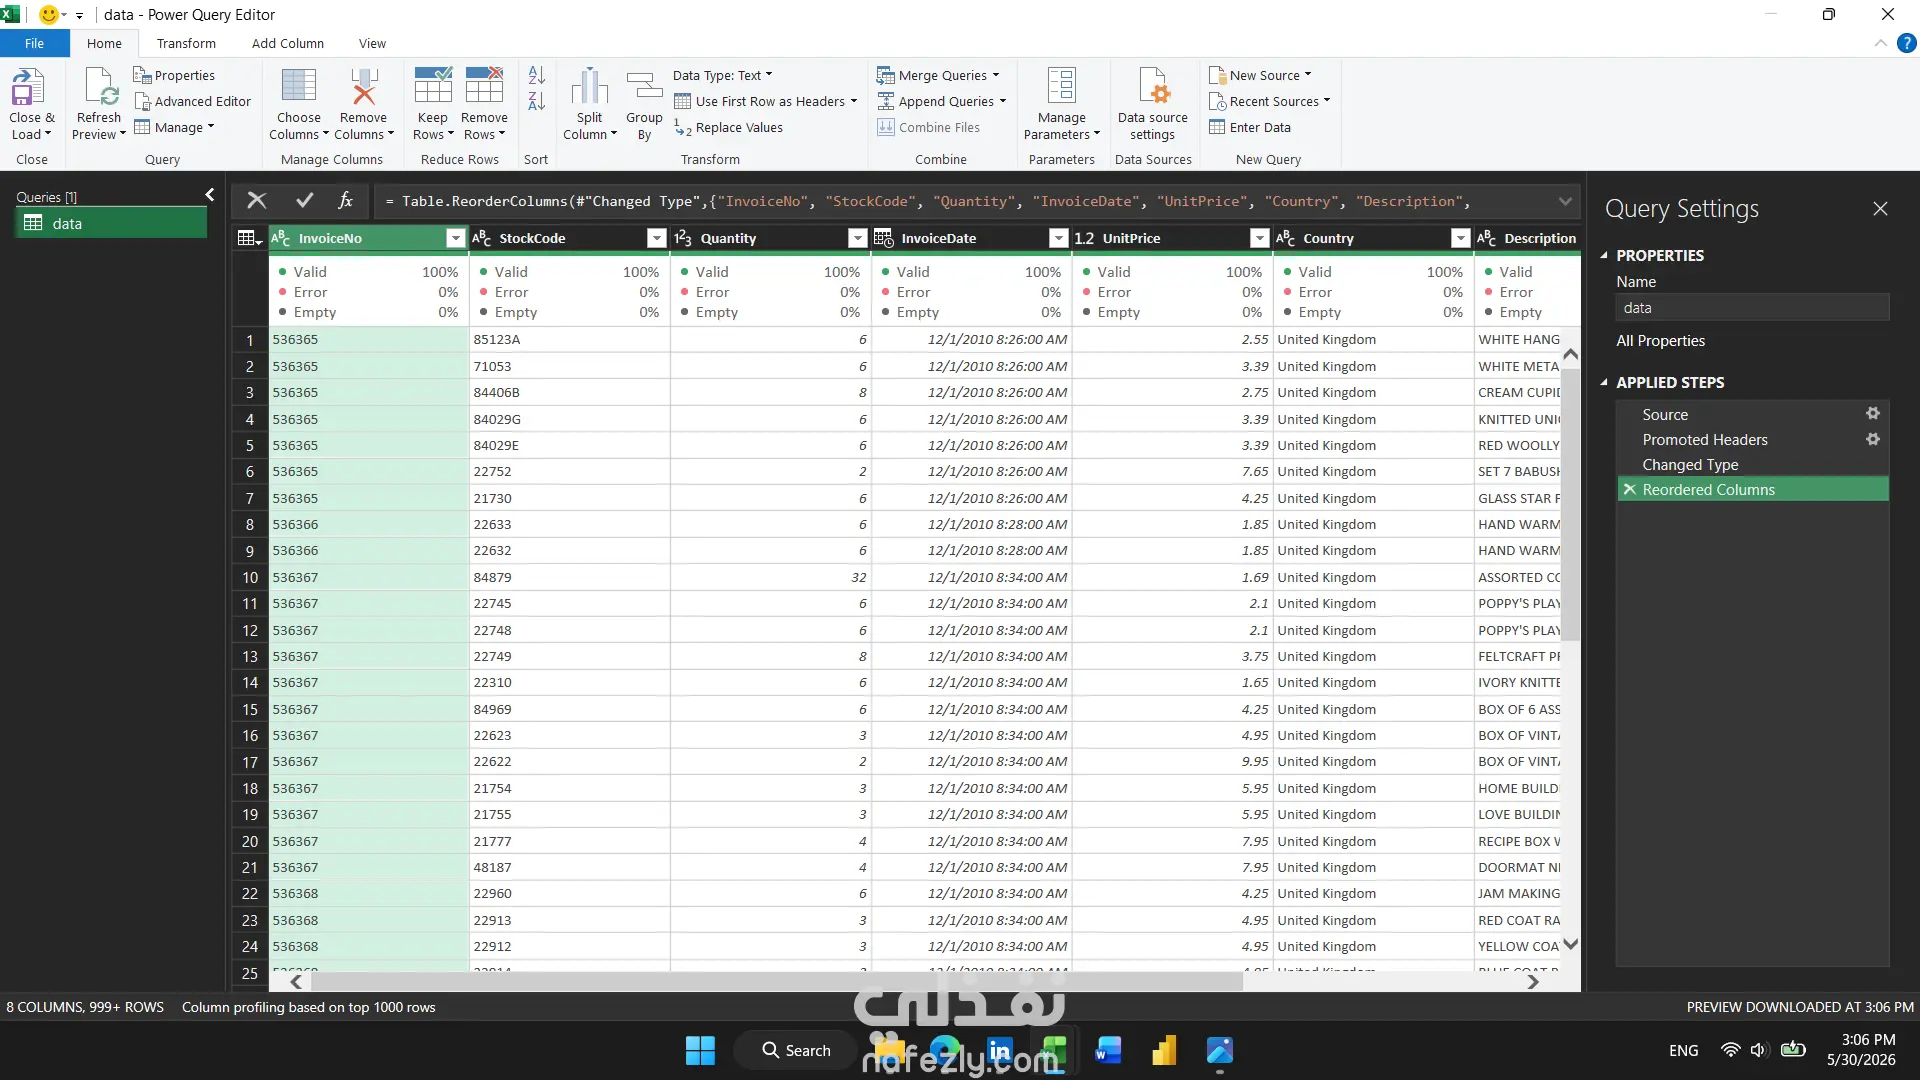Viewport: 1920px width, 1080px height.
Task: Open the InvoiceDate column filter dropdown
Action: coord(1059,238)
